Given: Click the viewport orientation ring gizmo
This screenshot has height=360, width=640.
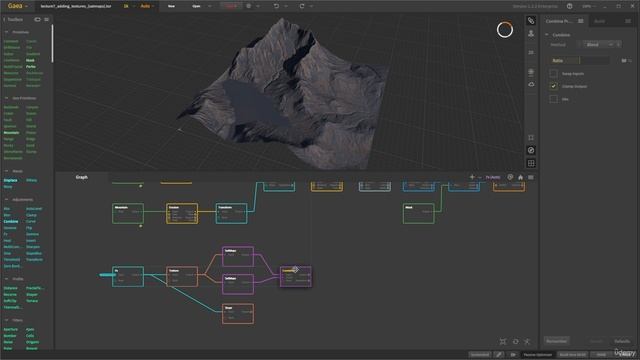Looking at the screenshot, I should coord(504,30).
